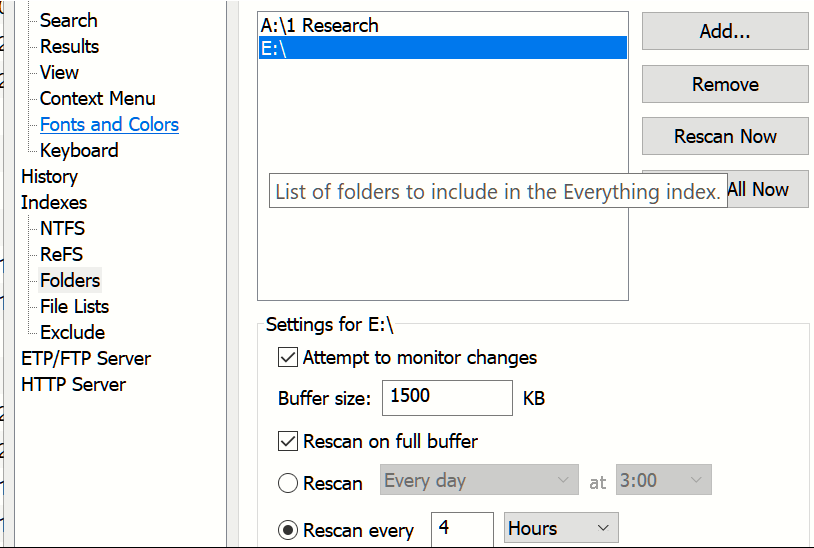Select A:\1 Research folder entry
The width and height of the screenshot is (814, 548).
pyautogui.click(x=443, y=25)
